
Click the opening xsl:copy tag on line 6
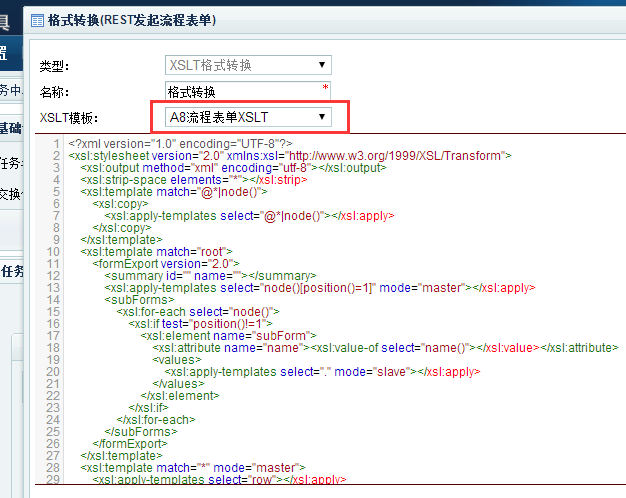point(120,204)
